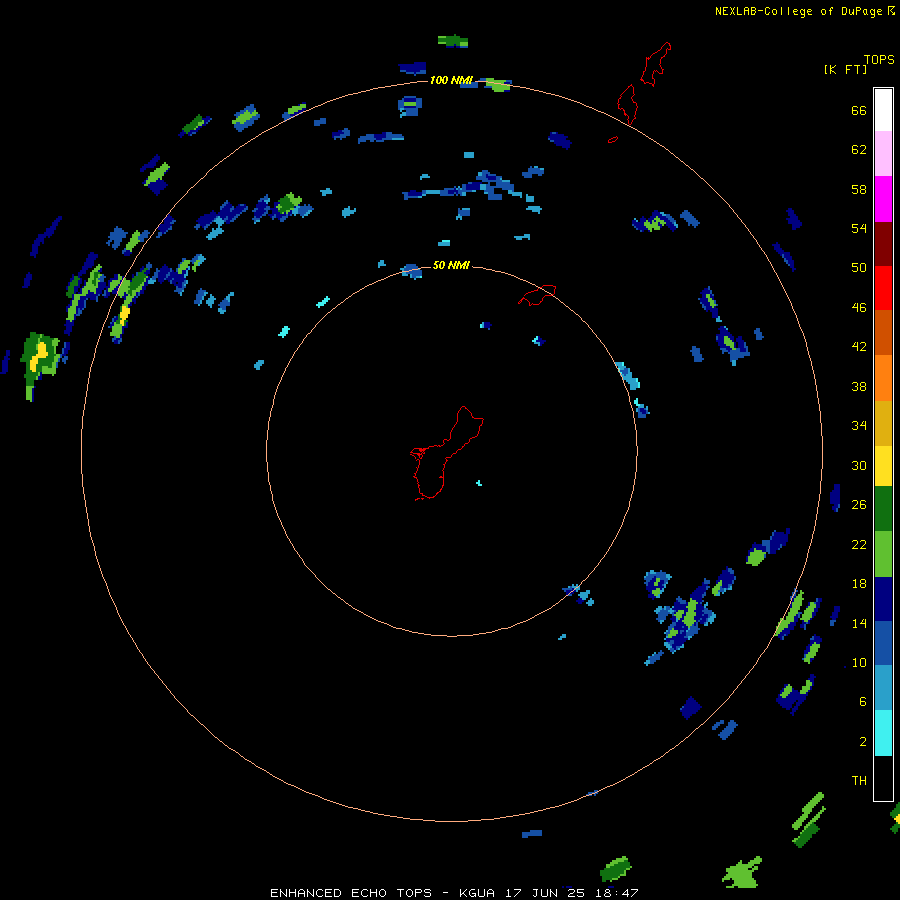Click the legend value 62
Screen dimensions: 900x900
[859, 150]
